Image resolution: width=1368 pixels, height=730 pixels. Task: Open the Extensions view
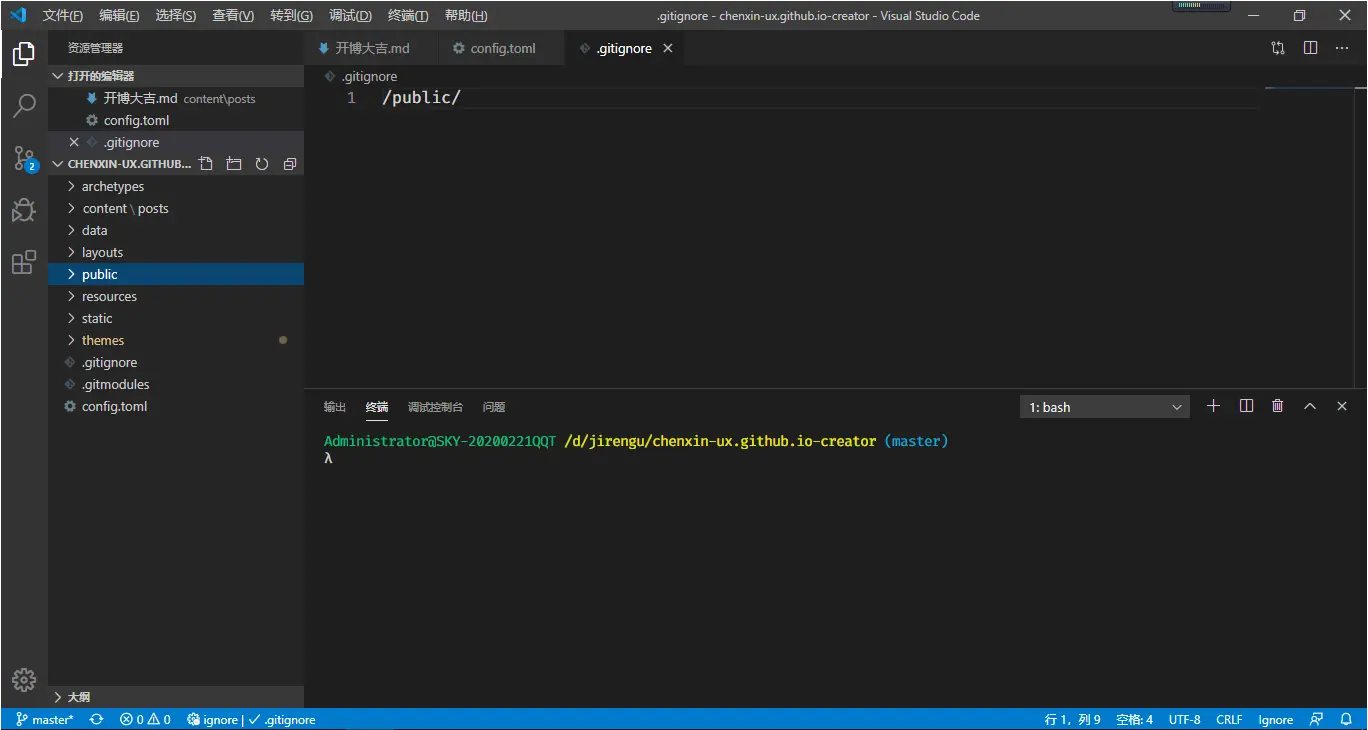(x=24, y=262)
